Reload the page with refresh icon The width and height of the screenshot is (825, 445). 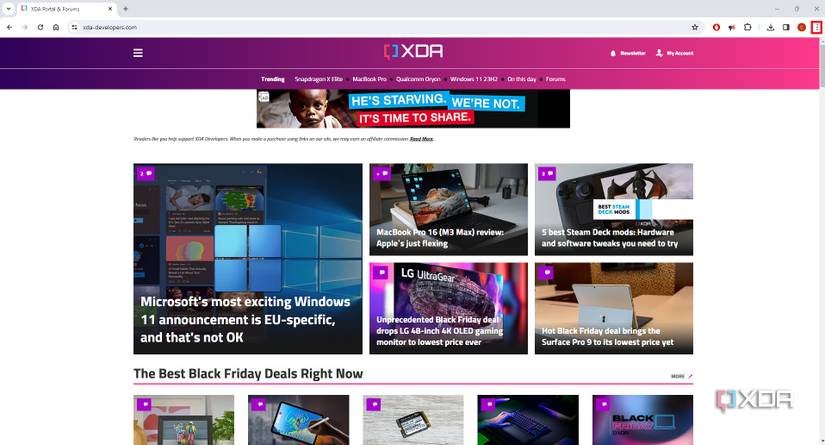41,27
